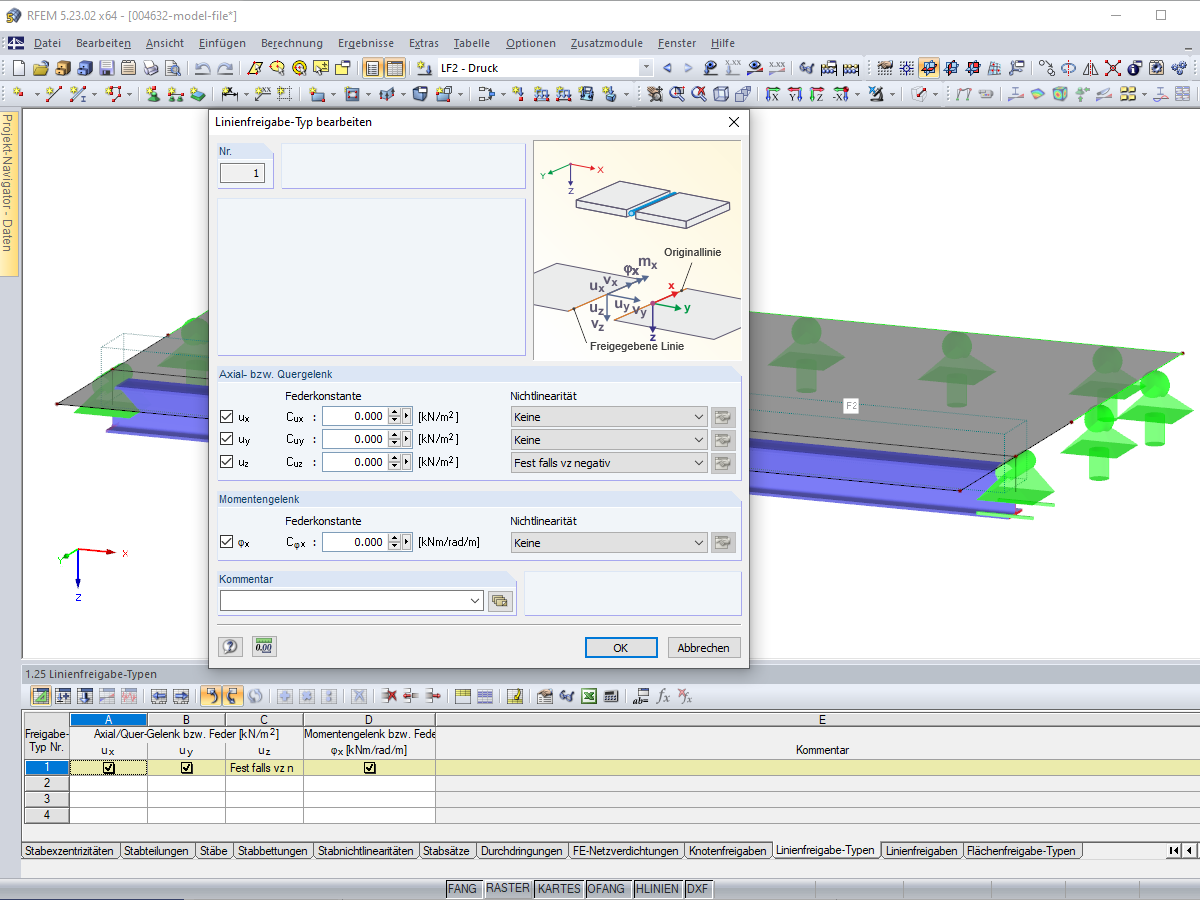
Task: Switch to the Knotenfreigaben tab
Action: 728,851
